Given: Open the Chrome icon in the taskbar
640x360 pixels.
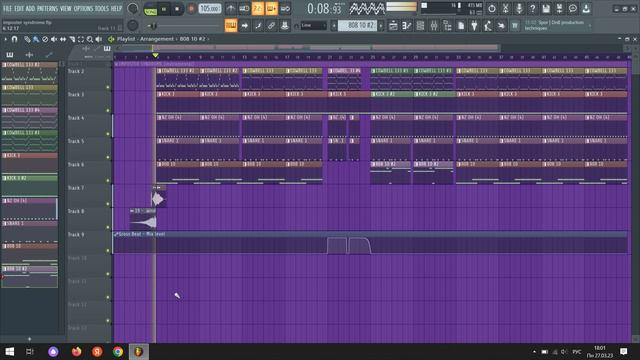Looking at the screenshot, I should pos(118,351).
